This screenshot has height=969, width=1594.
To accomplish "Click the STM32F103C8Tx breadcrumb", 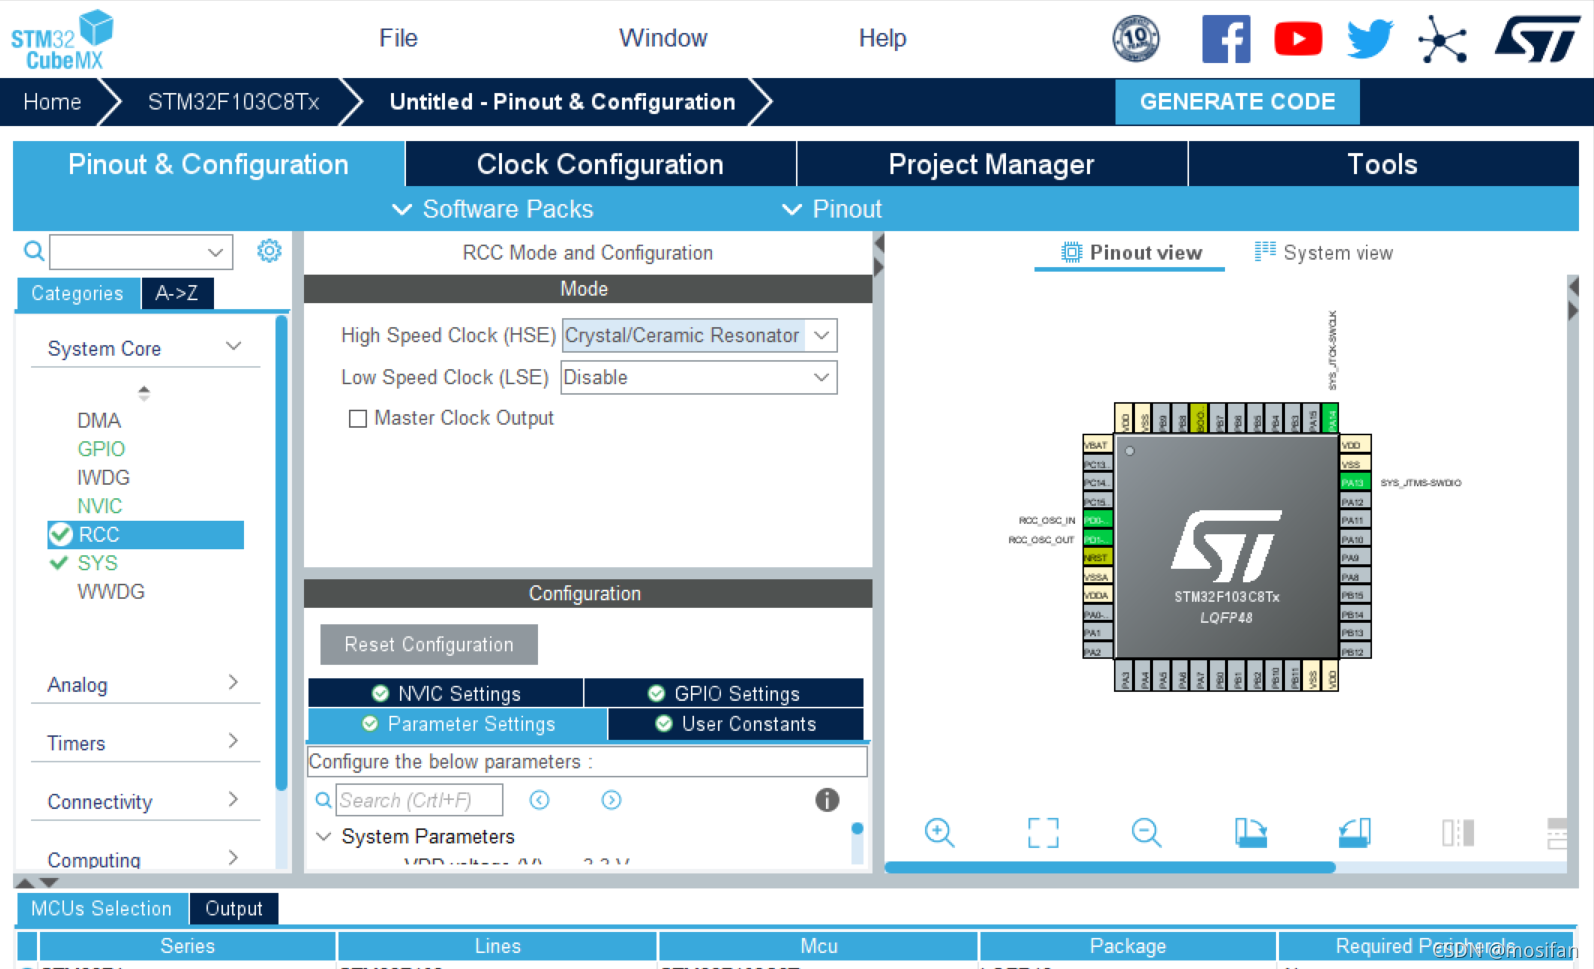I will [x=234, y=102].
